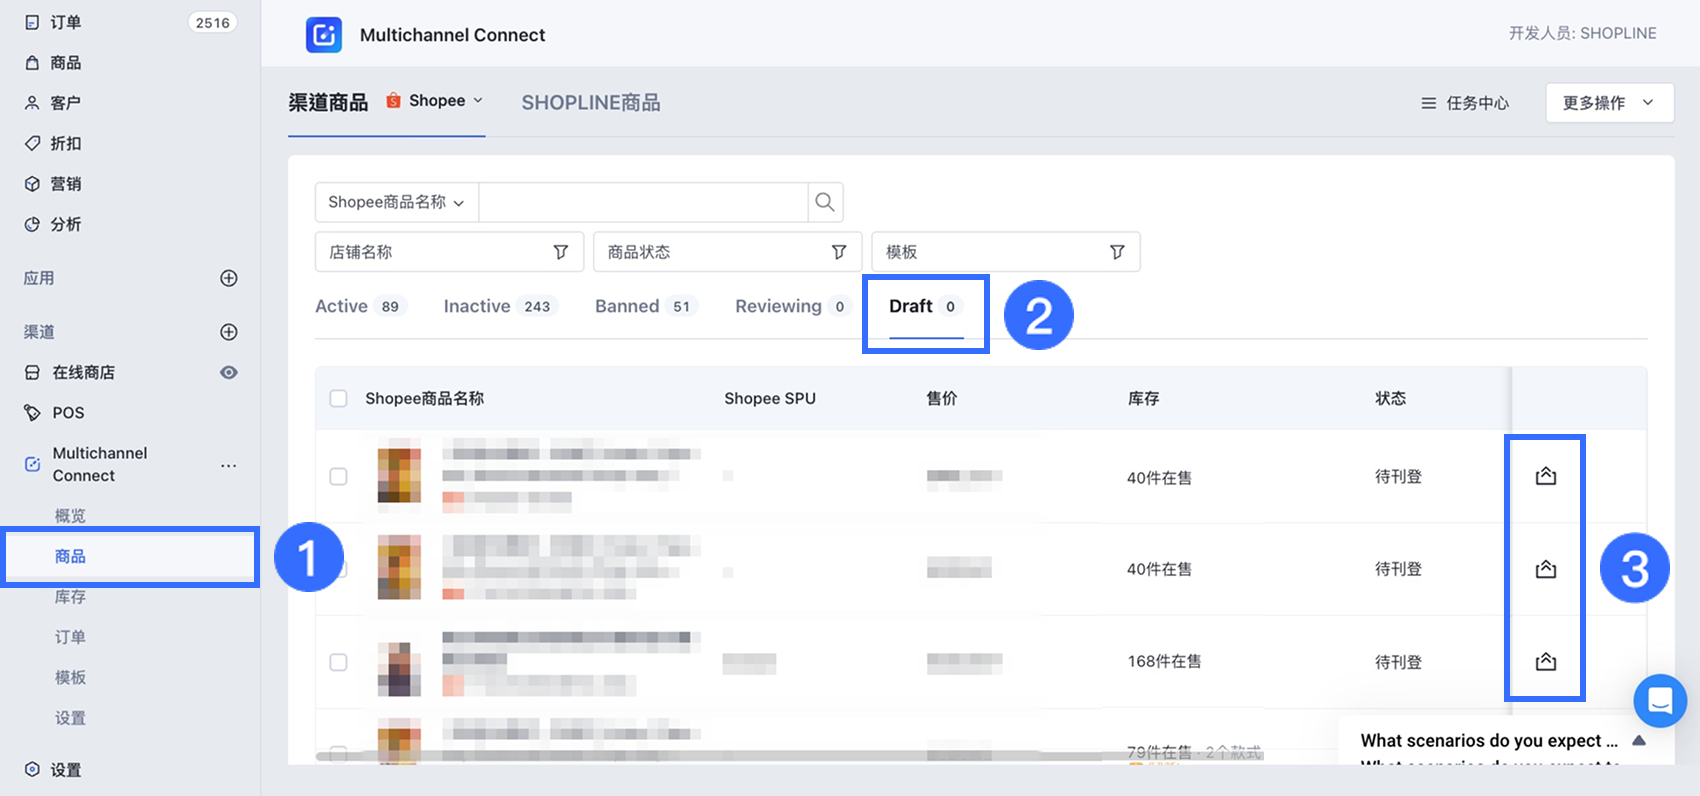Click the Multichannel Connect sidebar icon
The height and width of the screenshot is (796, 1700).
pos(32,464)
